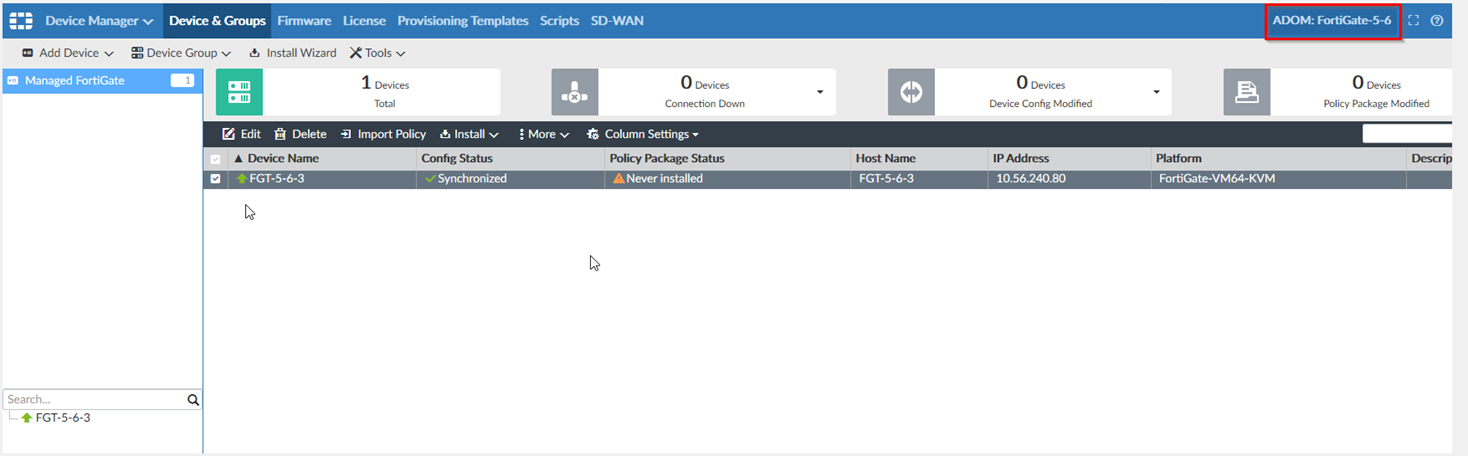Expand the Device Config Modified card arrow
This screenshot has width=1468, height=456.
[x=1156, y=92]
